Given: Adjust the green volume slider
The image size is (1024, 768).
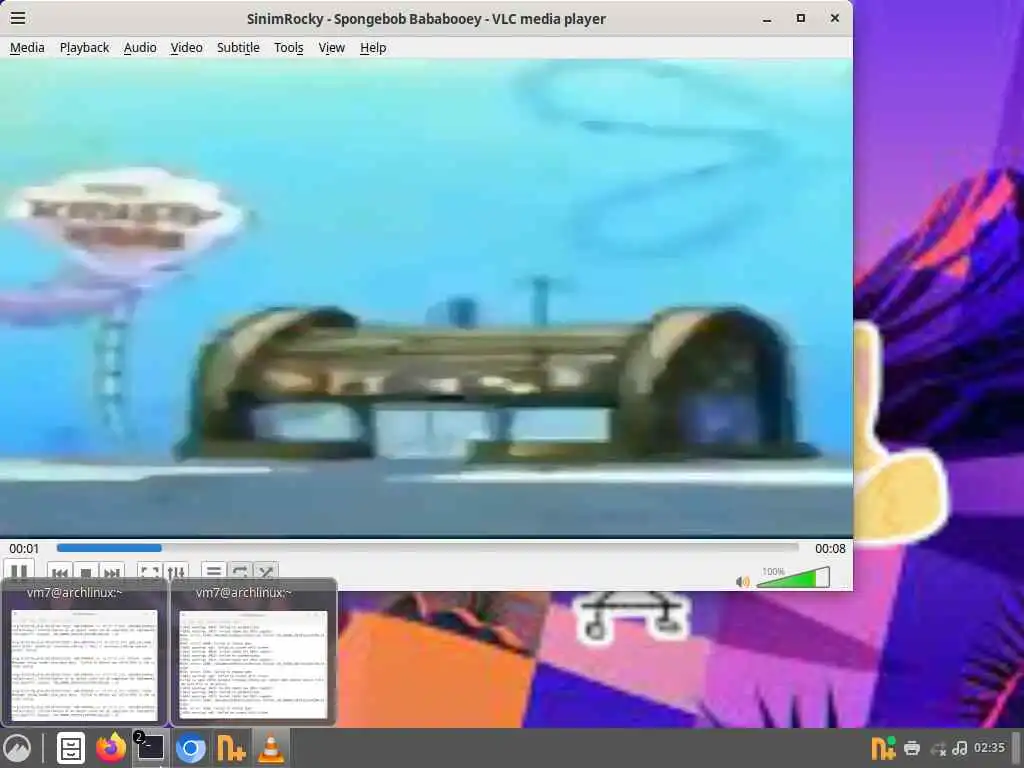Looking at the screenshot, I should coord(793,578).
